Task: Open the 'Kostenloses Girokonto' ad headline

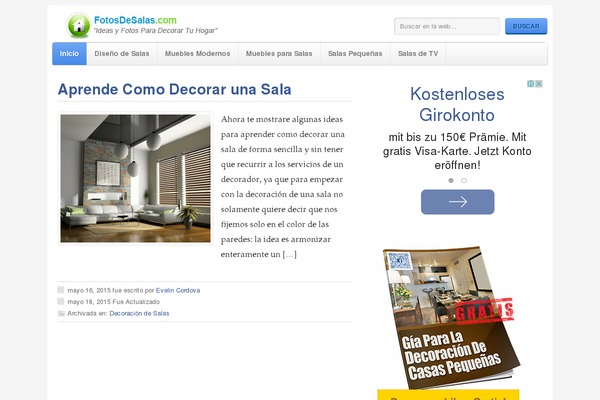Action: click(x=457, y=104)
